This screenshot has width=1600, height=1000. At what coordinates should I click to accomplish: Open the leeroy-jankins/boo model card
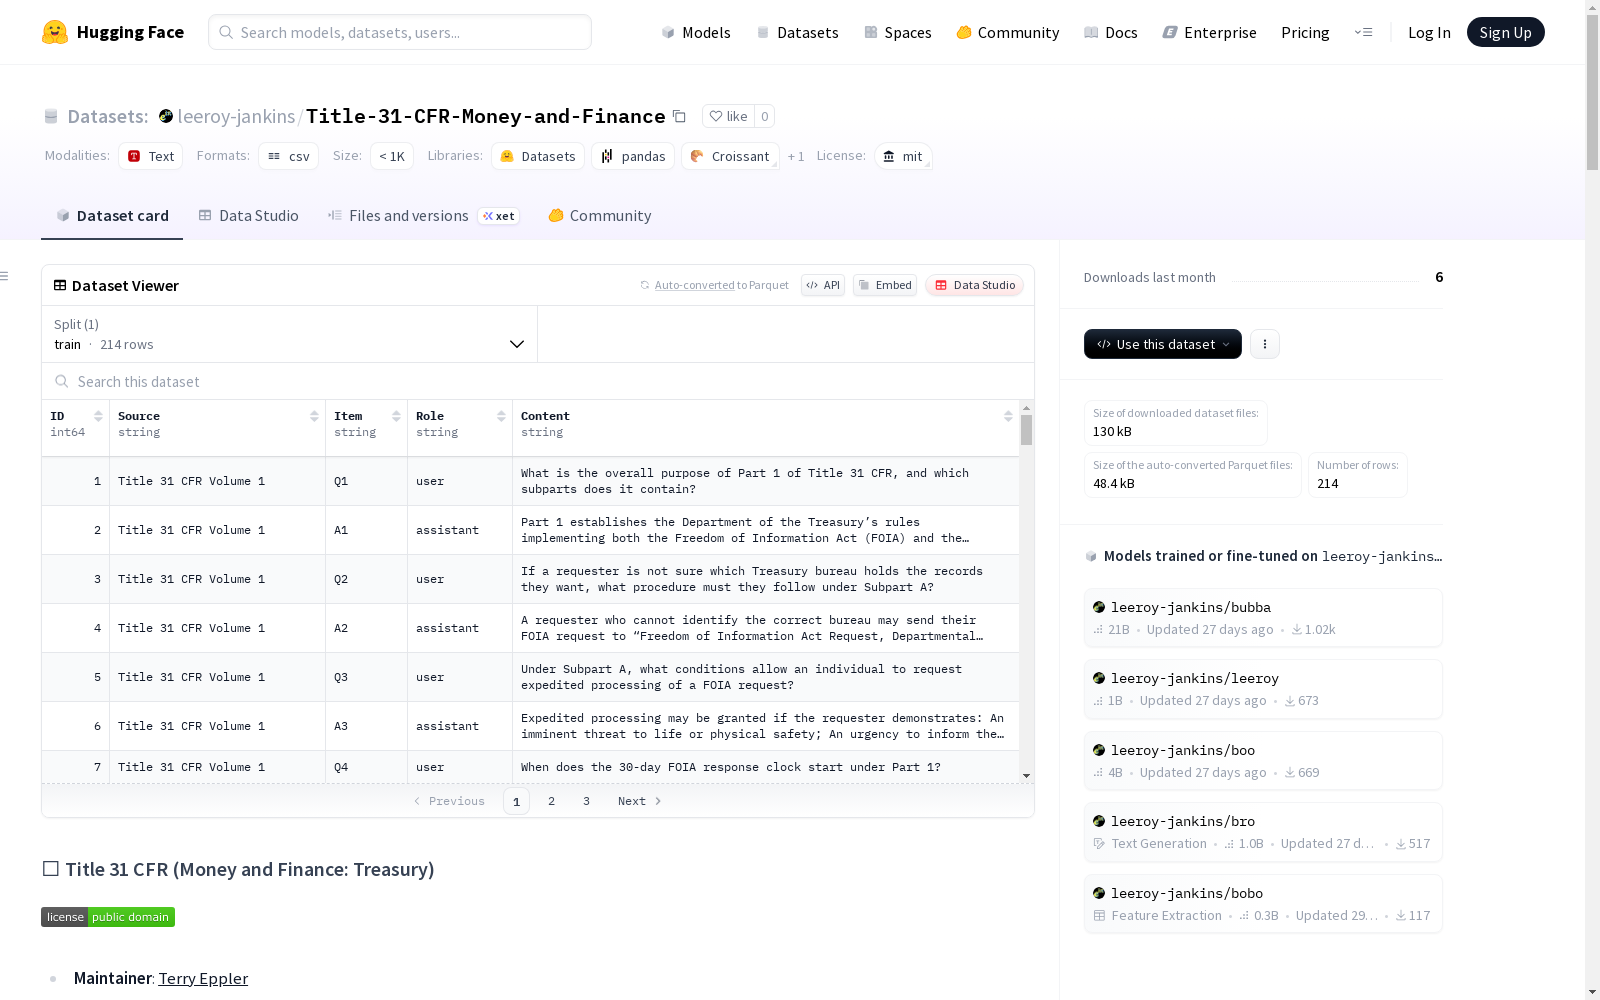click(x=1263, y=761)
